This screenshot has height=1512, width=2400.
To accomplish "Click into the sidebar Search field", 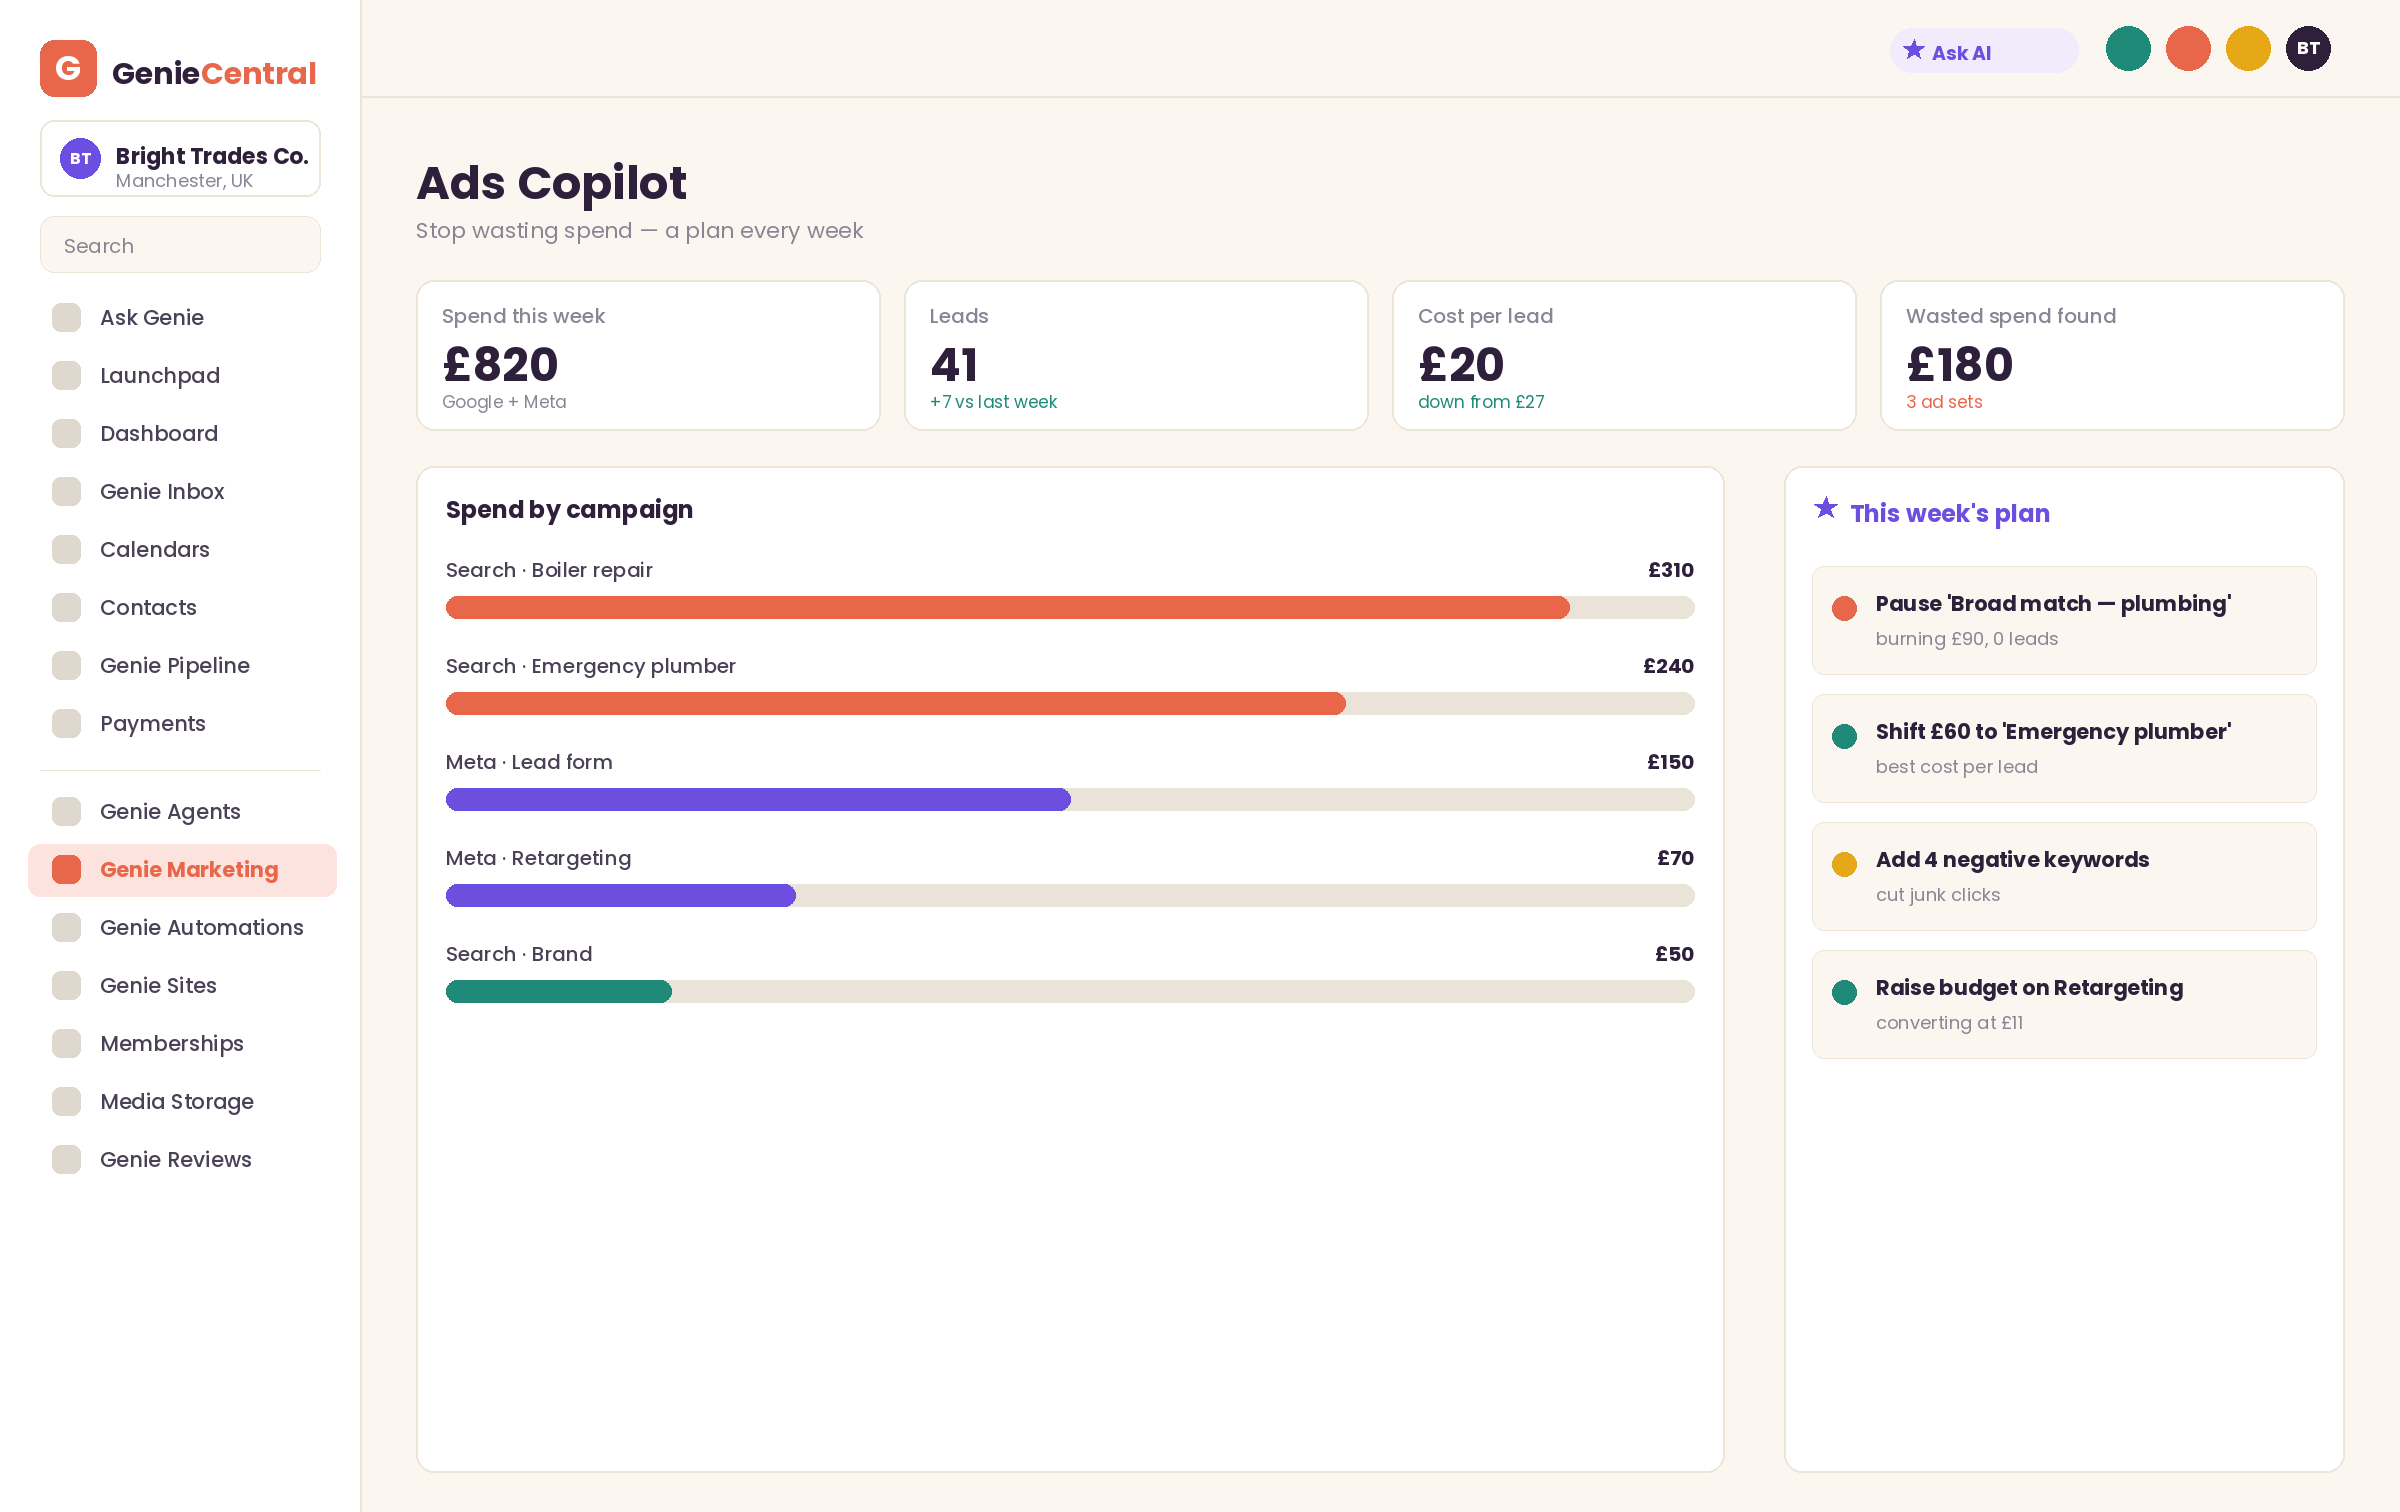I will 180,245.
